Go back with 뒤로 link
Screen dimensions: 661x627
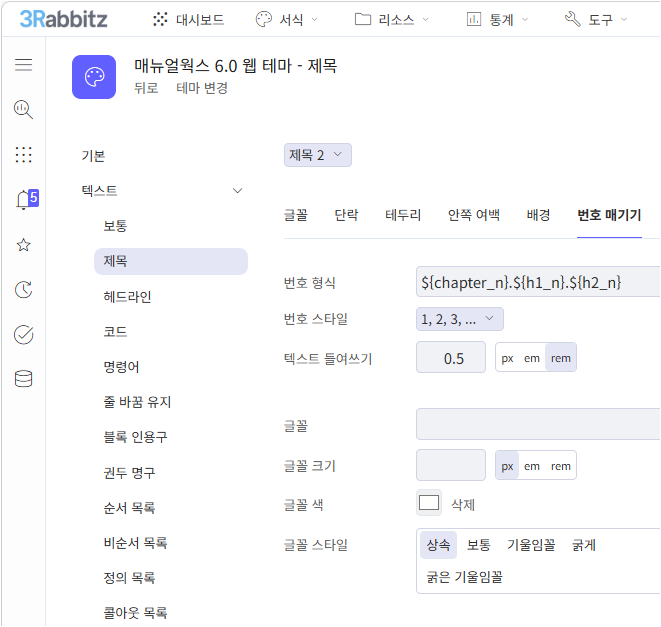(146, 88)
